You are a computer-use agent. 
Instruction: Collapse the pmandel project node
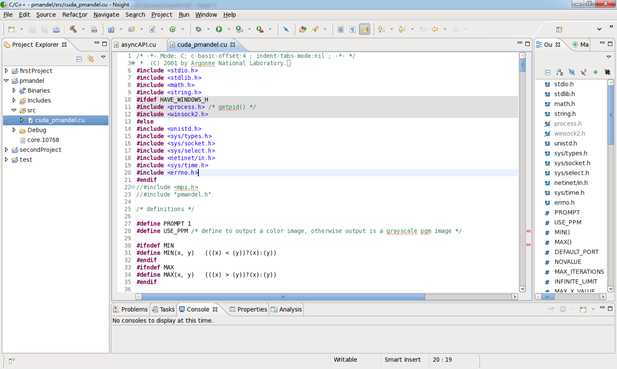[6, 81]
